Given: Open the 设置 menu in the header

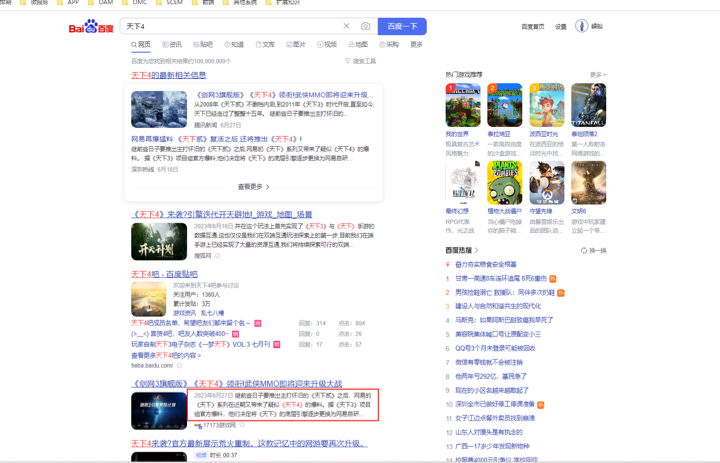Looking at the screenshot, I should click(x=561, y=27).
